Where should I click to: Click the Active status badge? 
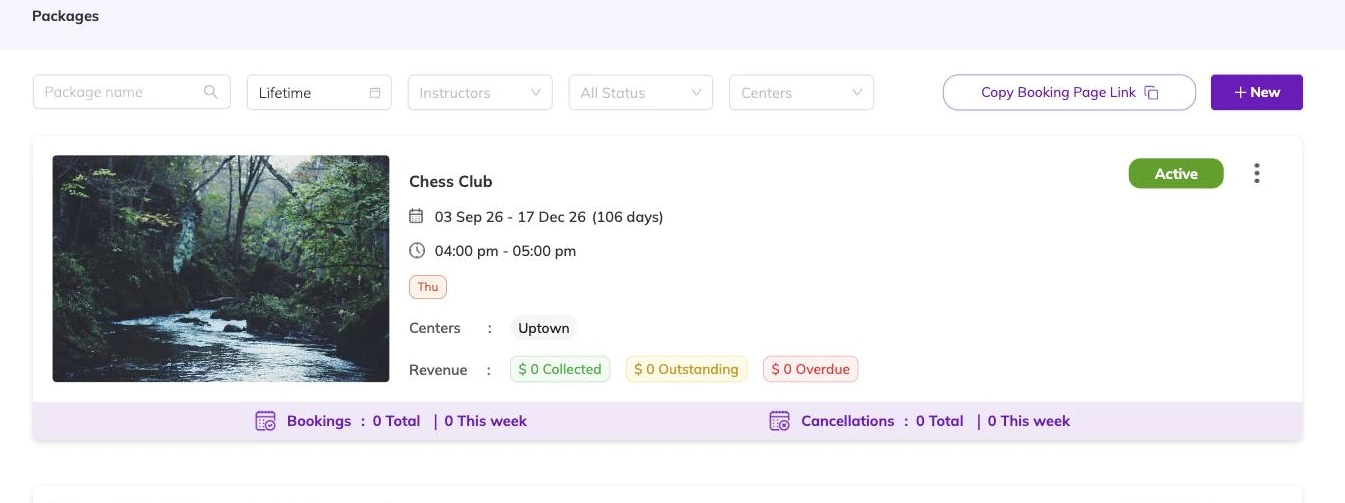coord(1176,173)
